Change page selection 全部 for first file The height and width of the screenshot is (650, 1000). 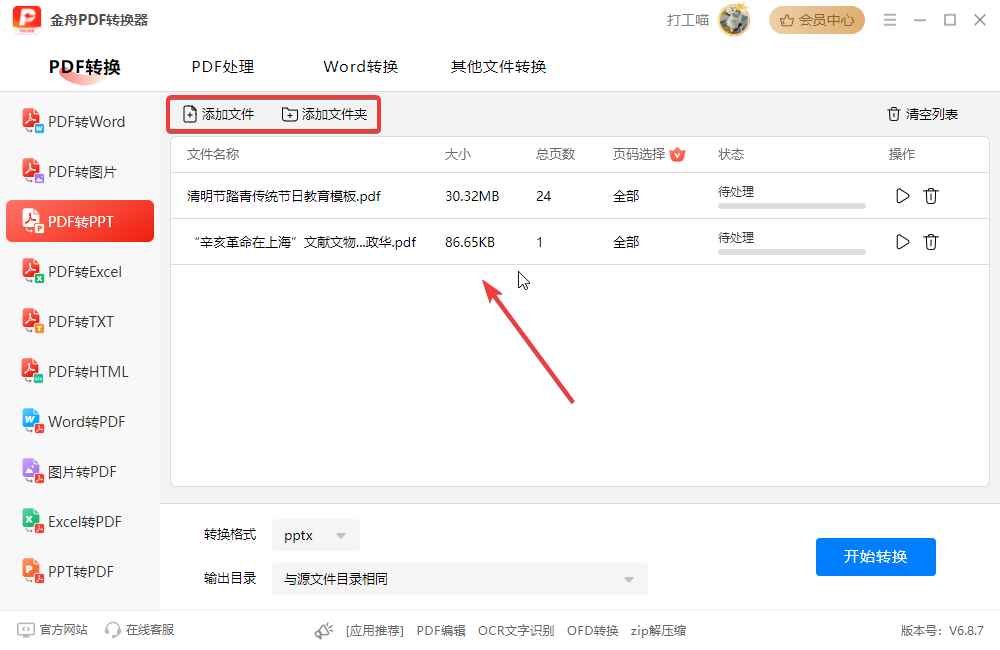tap(626, 196)
